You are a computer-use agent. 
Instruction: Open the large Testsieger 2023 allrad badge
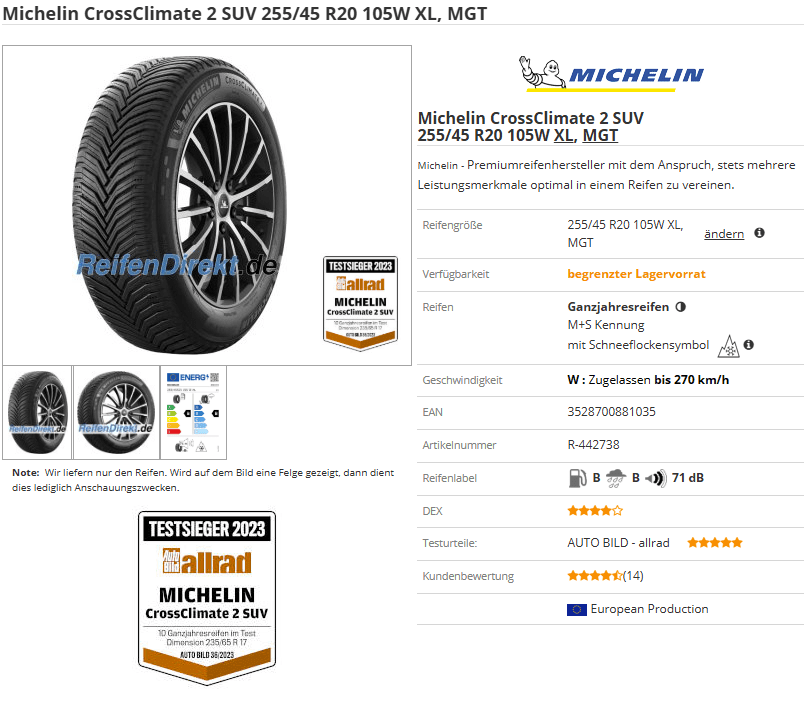207,598
